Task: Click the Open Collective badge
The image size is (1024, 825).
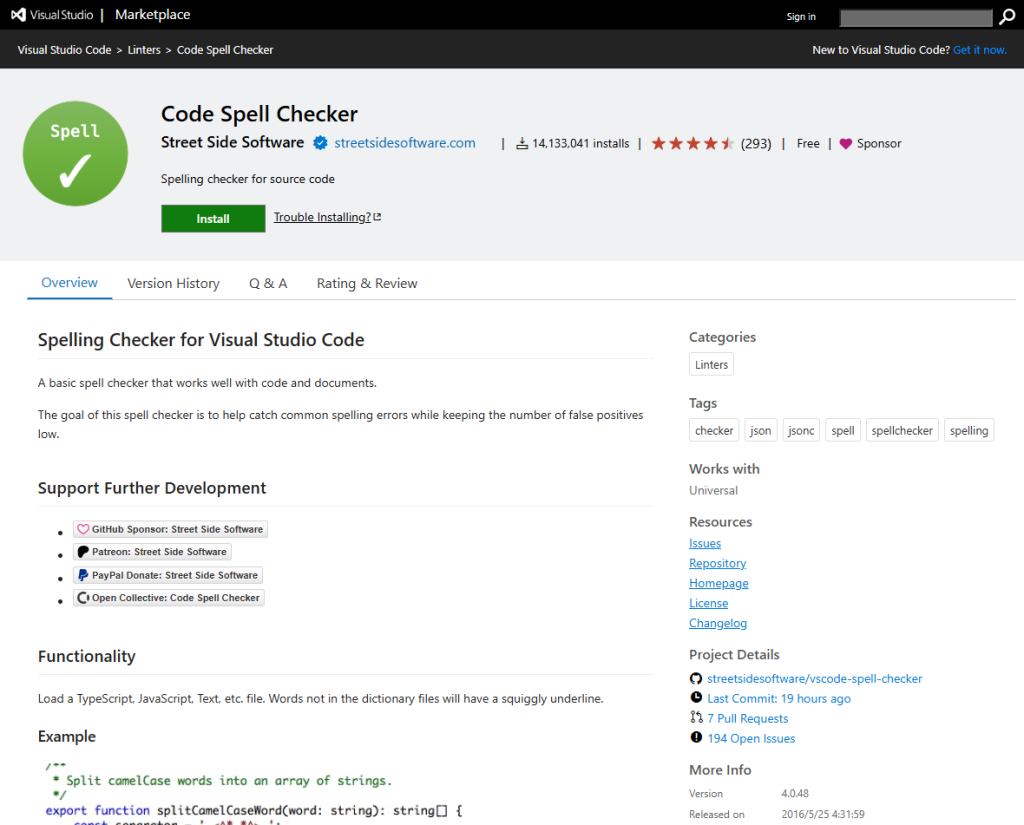Action: point(168,598)
